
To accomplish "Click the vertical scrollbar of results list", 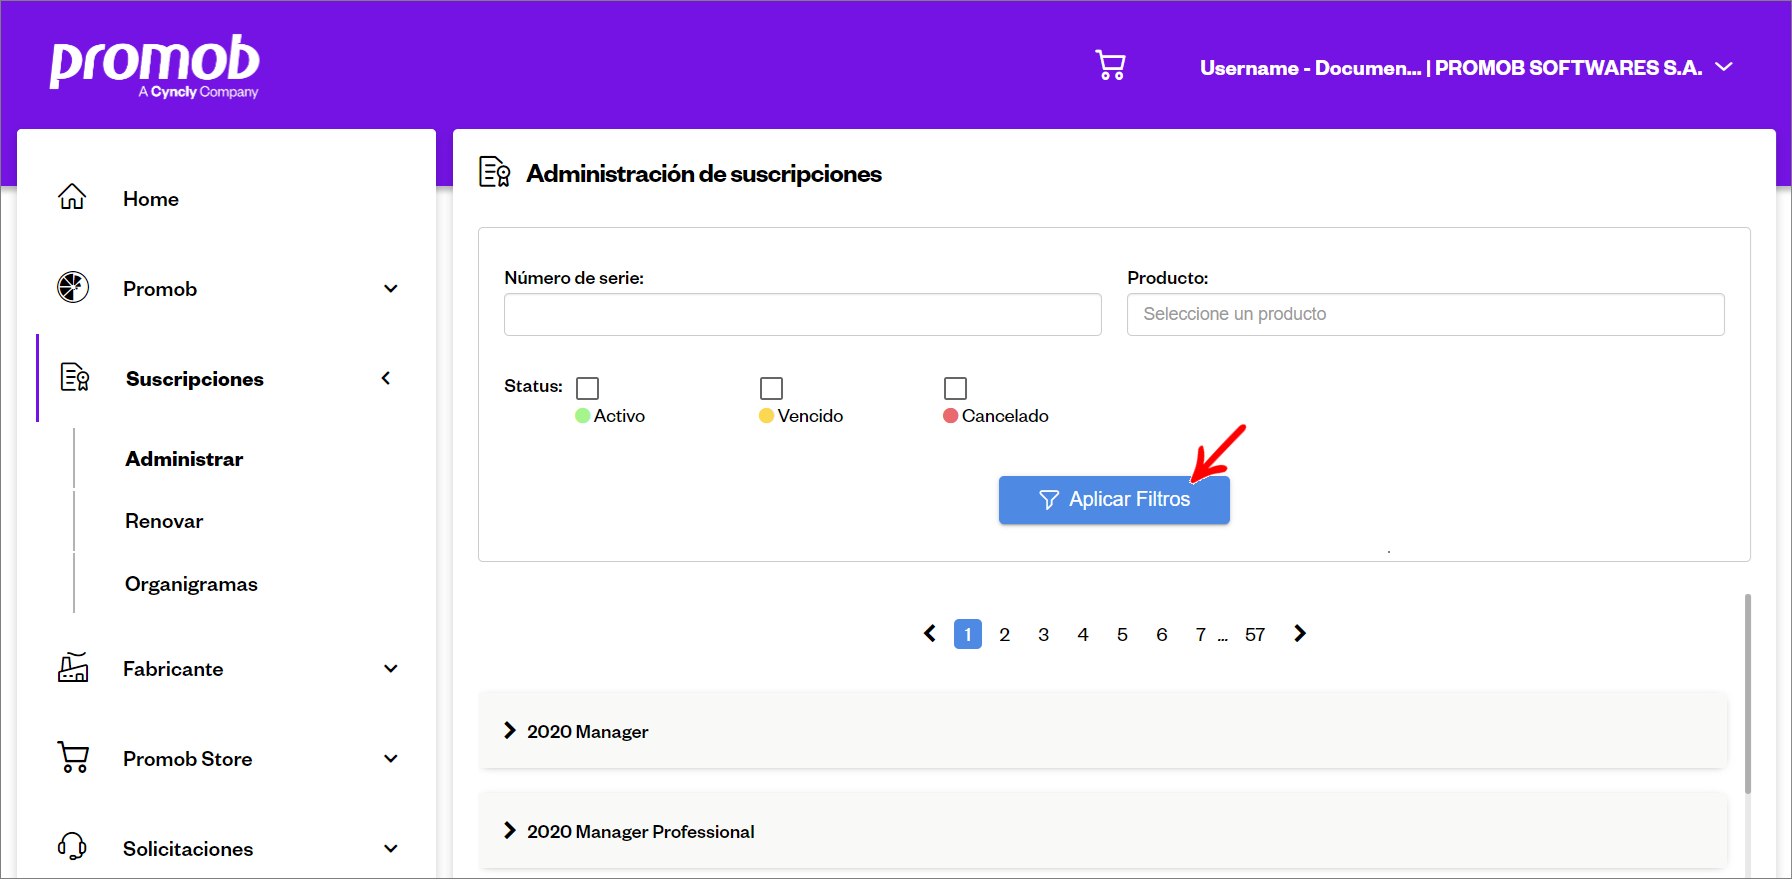I will [1748, 694].
